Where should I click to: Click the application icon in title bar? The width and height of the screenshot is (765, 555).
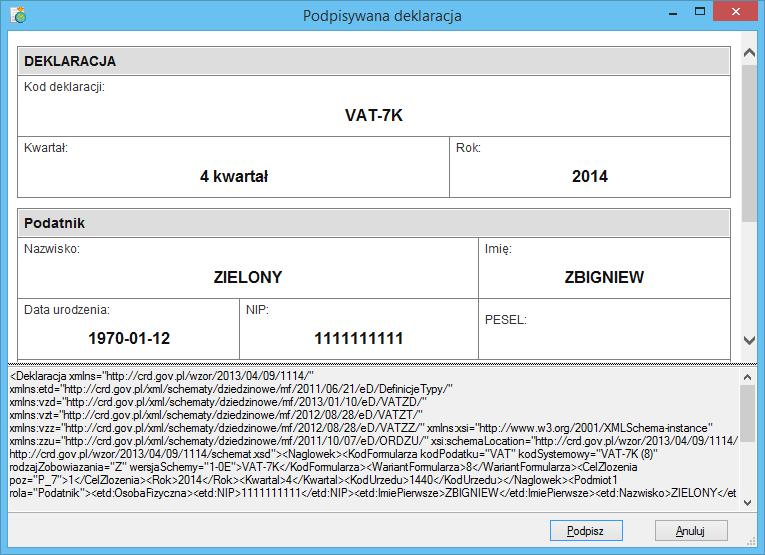click(x=19, y=15)
